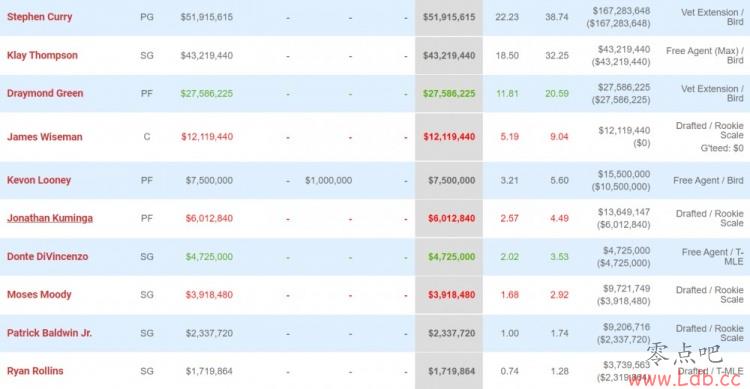This screenshot has width=750, height=389.
Task: Click Donte DiVincenzo name link
Action: (47, 256)
